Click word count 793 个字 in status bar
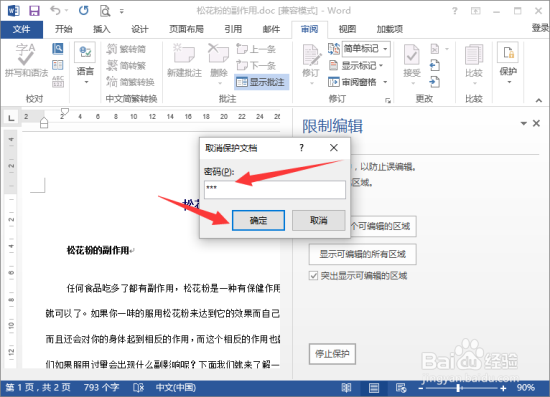The image size is (550, 397). point(101,388)
